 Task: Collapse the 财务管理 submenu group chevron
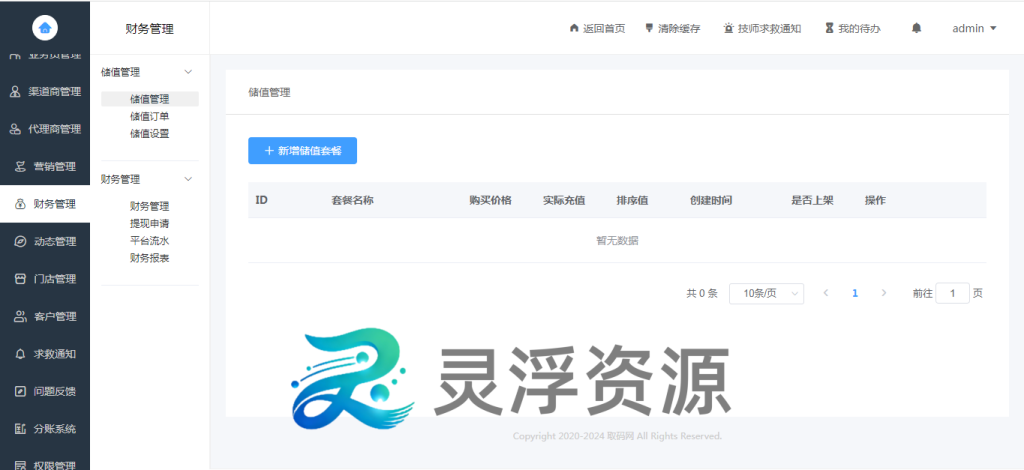(x=188, y=179)
